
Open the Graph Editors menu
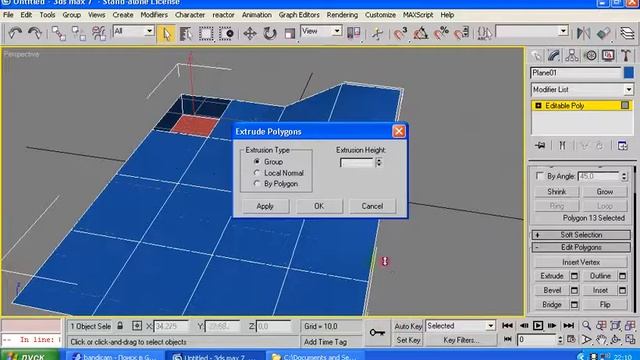[x=299, y=15]
